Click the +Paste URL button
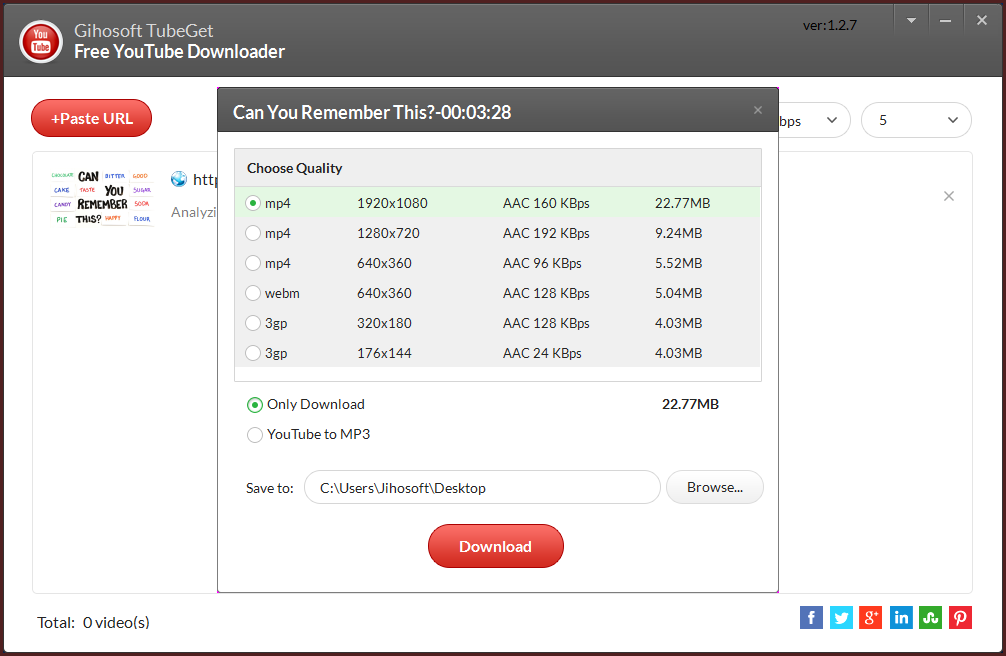Screen dimensions: 1006x656 pos(91,118)
